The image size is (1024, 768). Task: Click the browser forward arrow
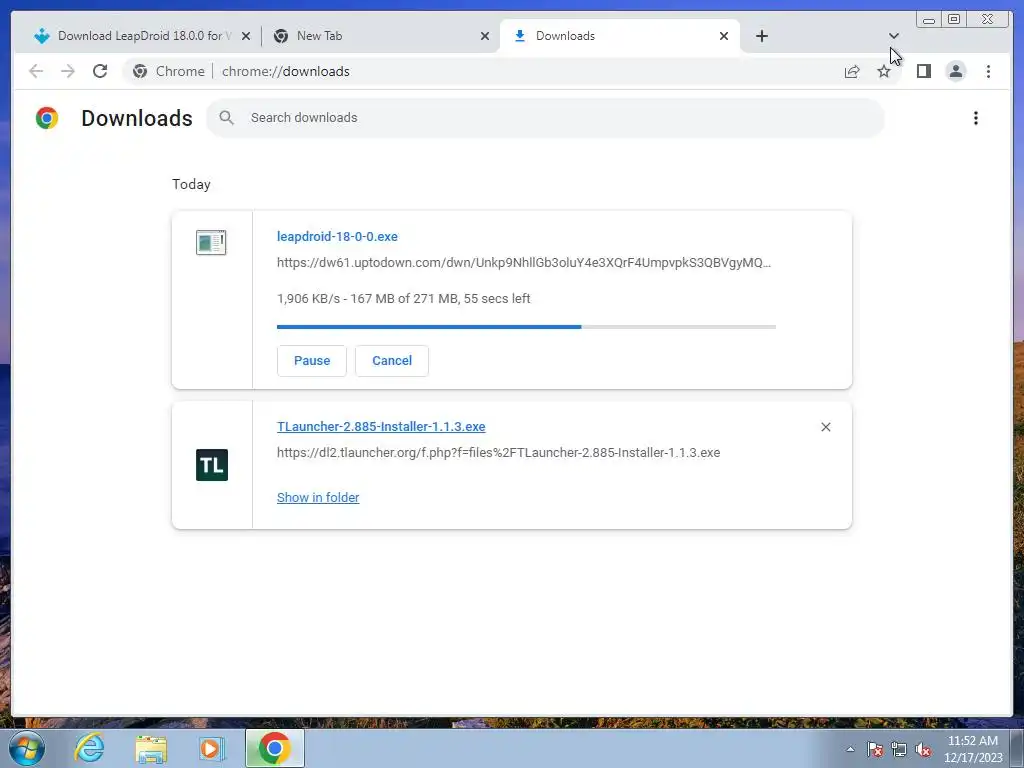[x=68, y=71]
